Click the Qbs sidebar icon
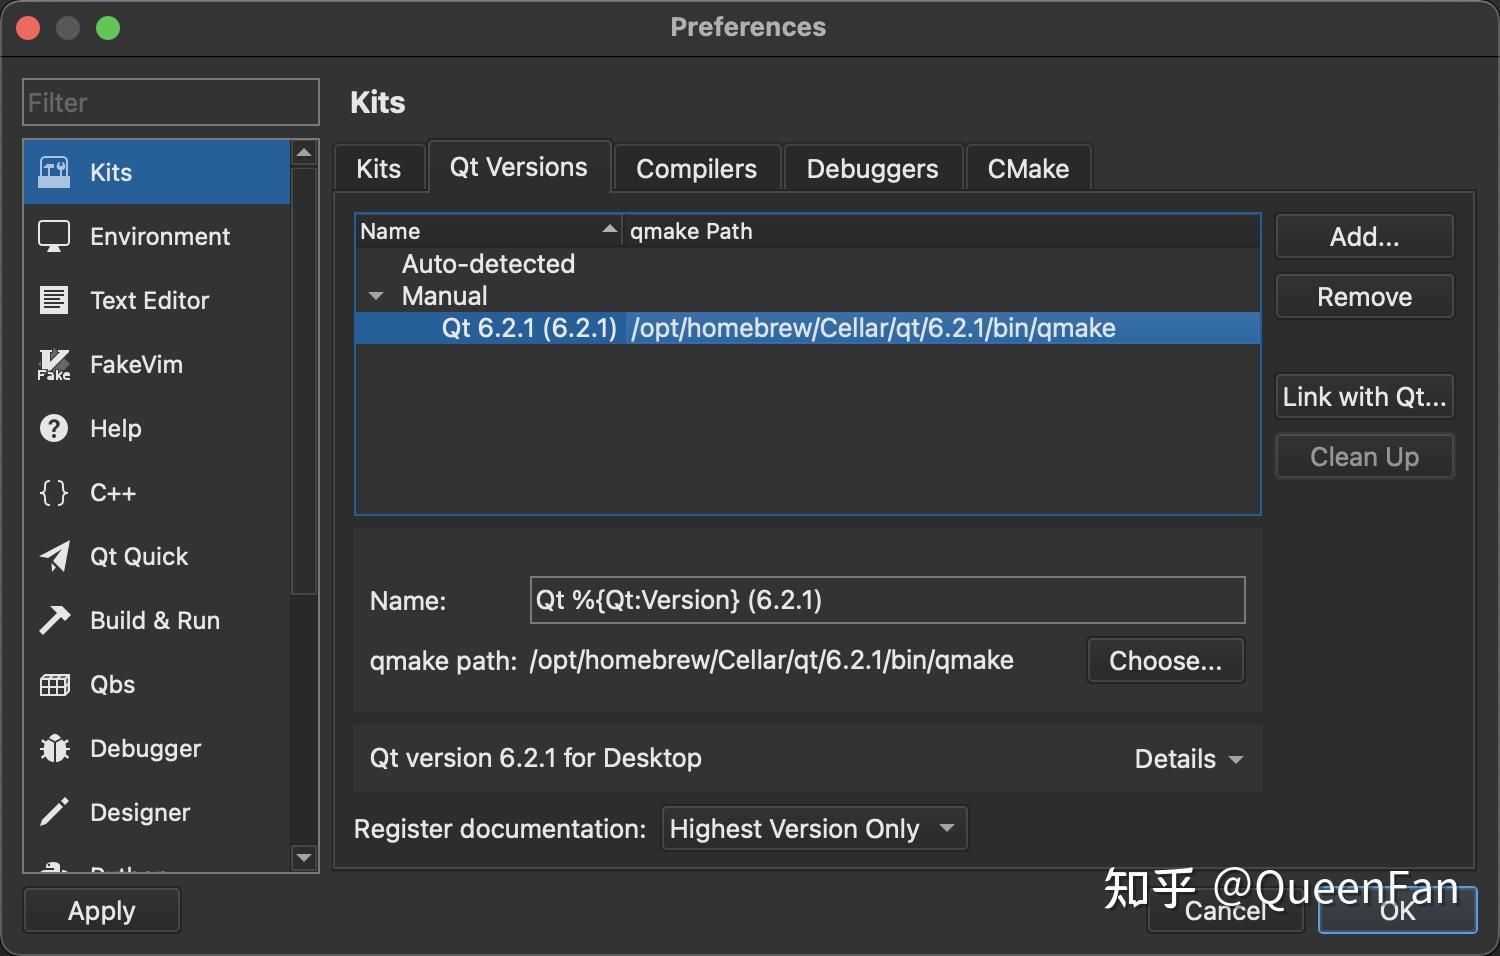 pyautogui.click(x=54, y=684)
